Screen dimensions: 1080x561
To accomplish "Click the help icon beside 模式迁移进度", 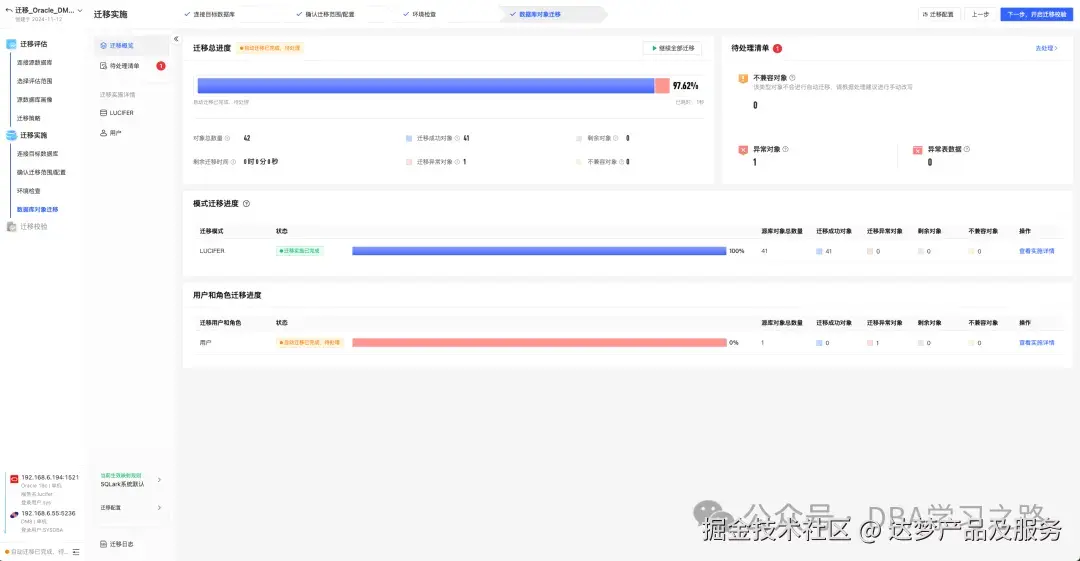I will 247,204.
